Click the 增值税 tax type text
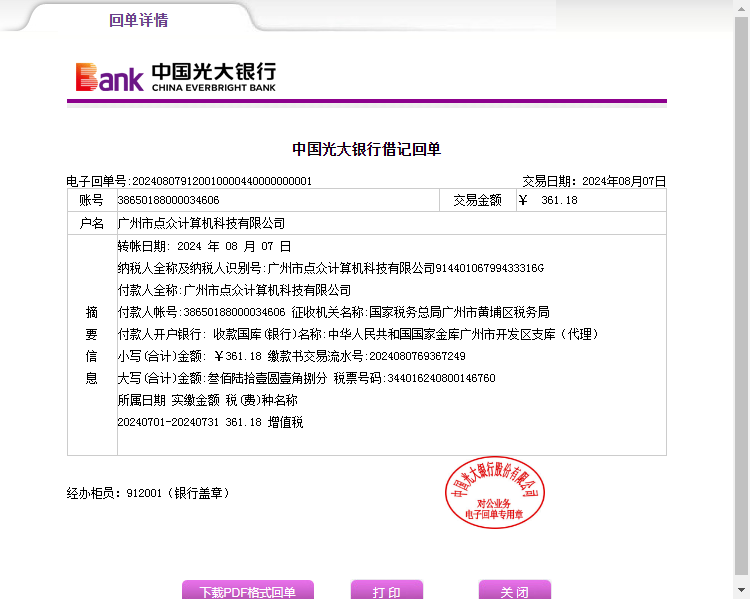Screen dimensions: 750x599 click(x=286, y=422)
